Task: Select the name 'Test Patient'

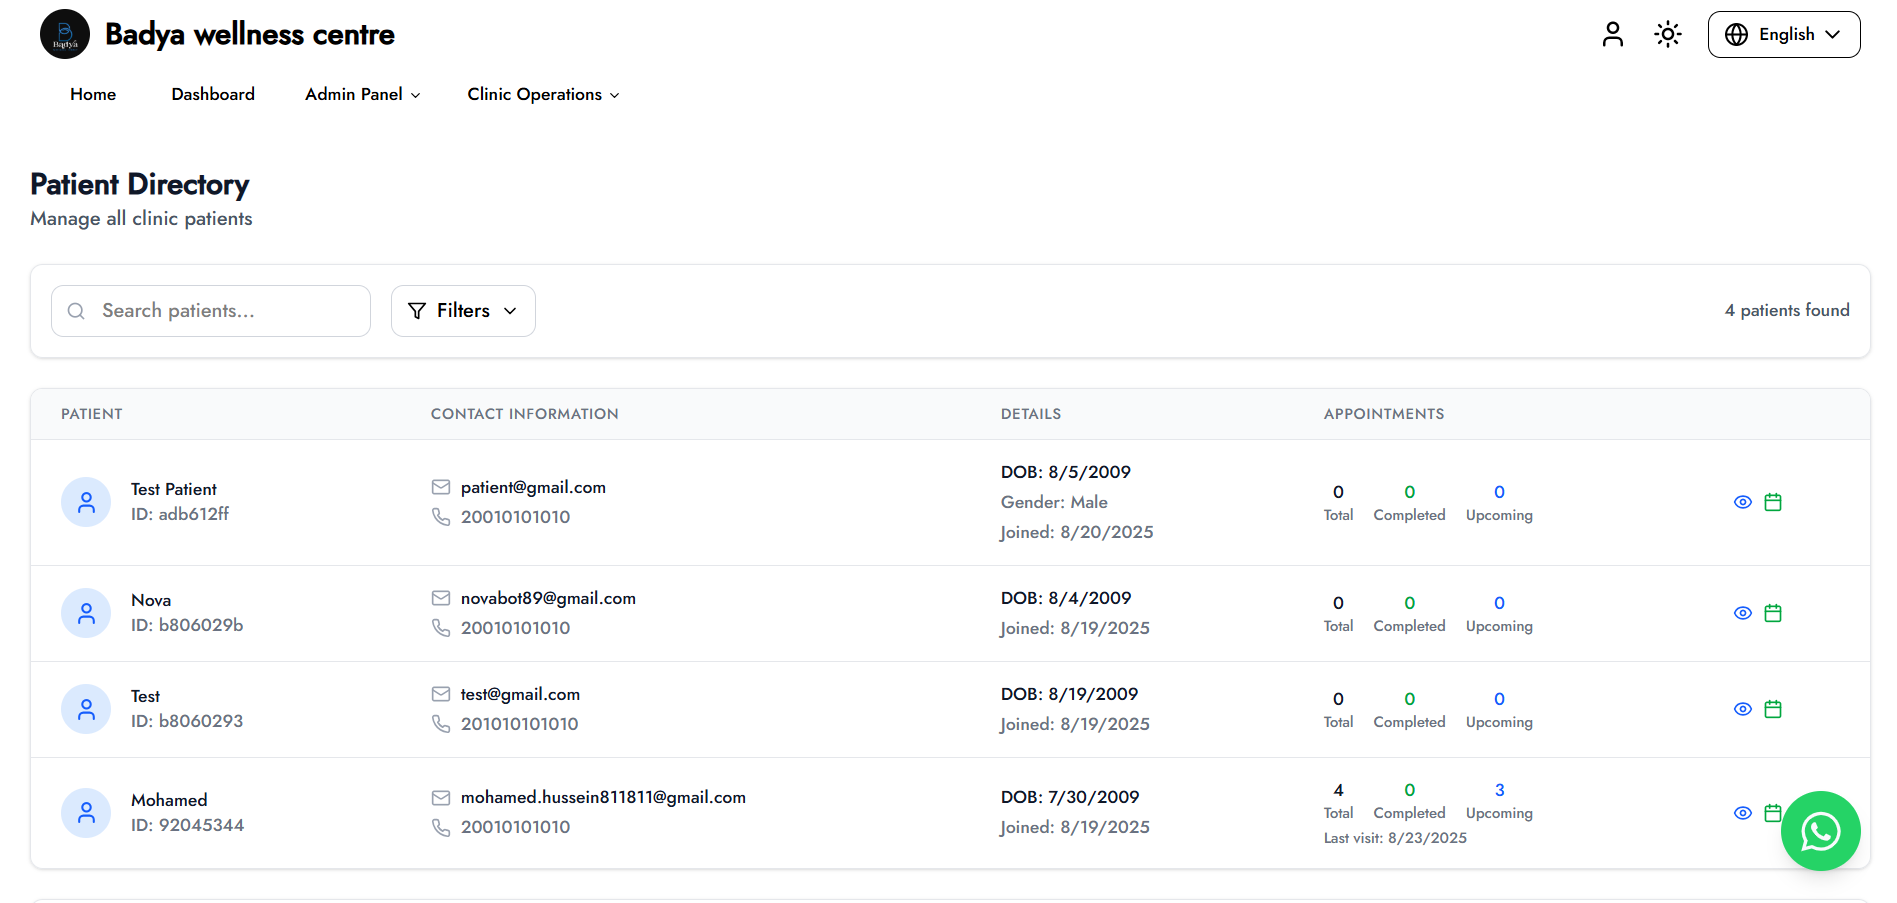Action: coord(174,489)
